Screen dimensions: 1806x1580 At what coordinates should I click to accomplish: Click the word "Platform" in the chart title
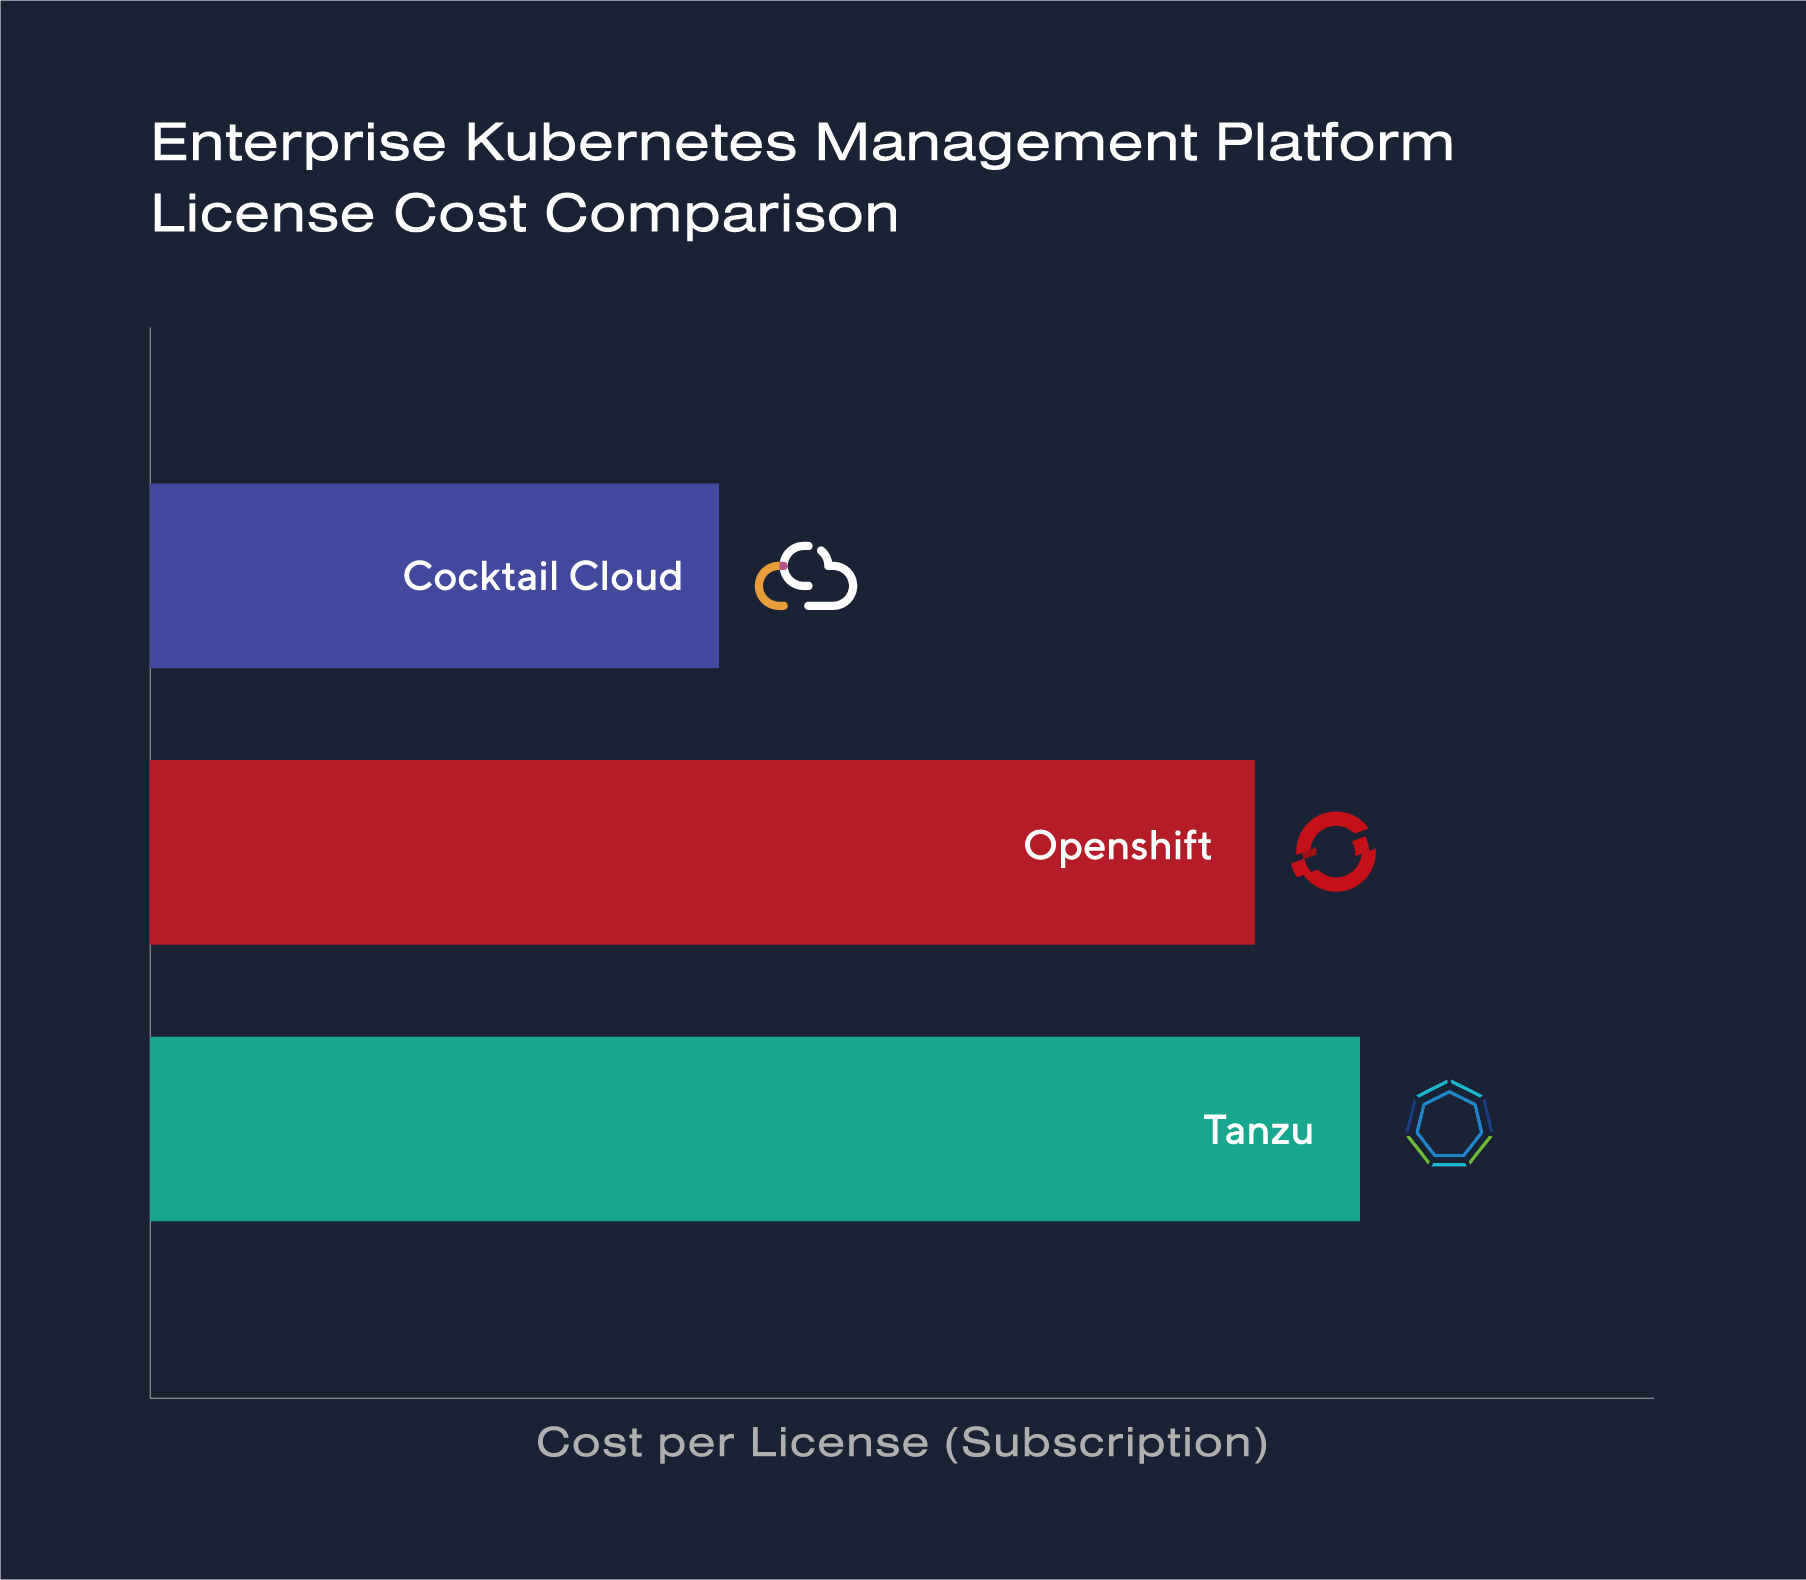pyautogui.click(x=1334, y=142)
